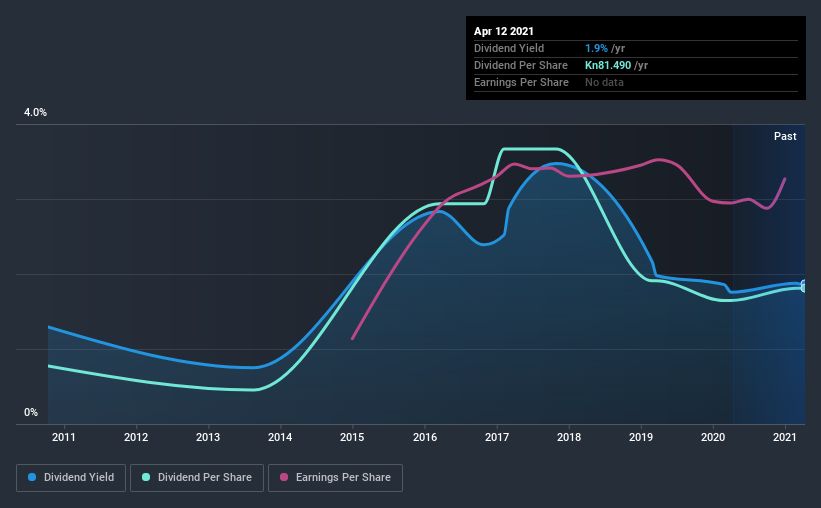821x508 pixels.
Task: Toggle the Dividend Yield legend button
Action: [x=71, y=478]
